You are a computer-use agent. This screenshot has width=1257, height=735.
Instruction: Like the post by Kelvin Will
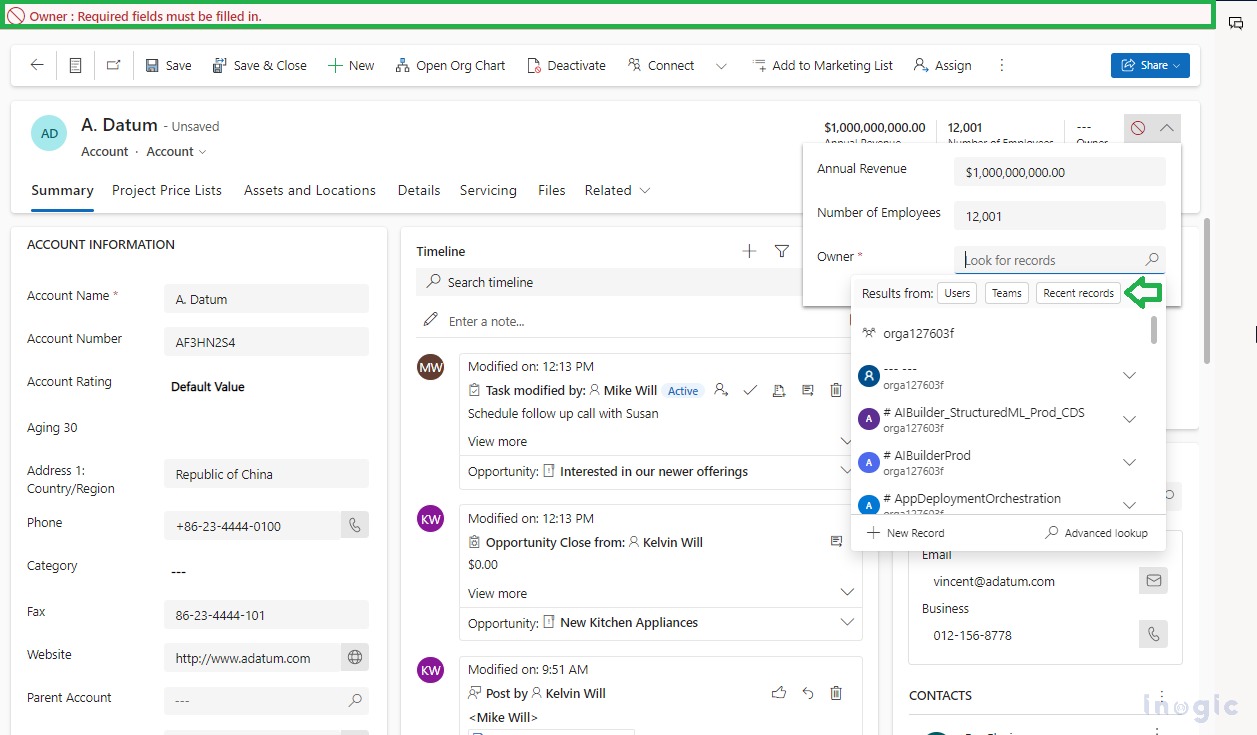tap(779, 692)
